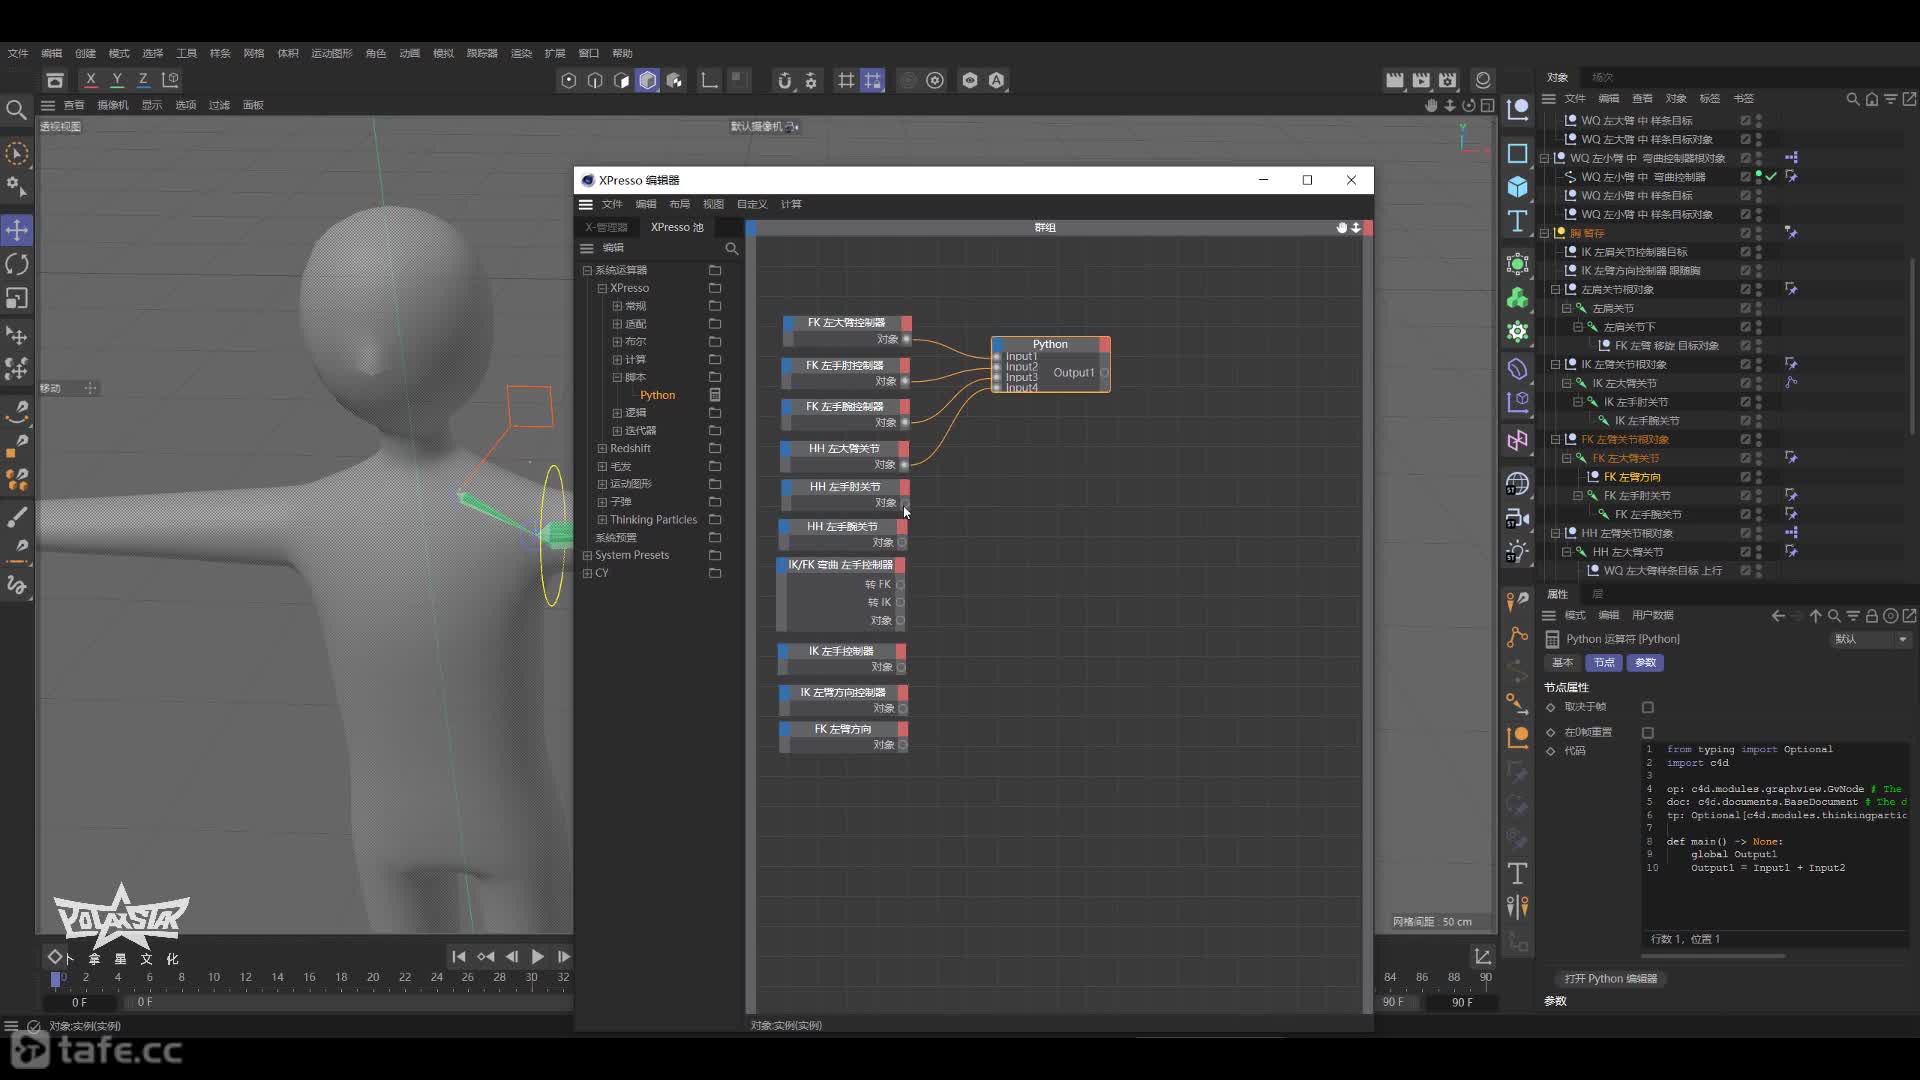Click the HH 左手肘关节 node 对象 output port

[x=904, y=503]
